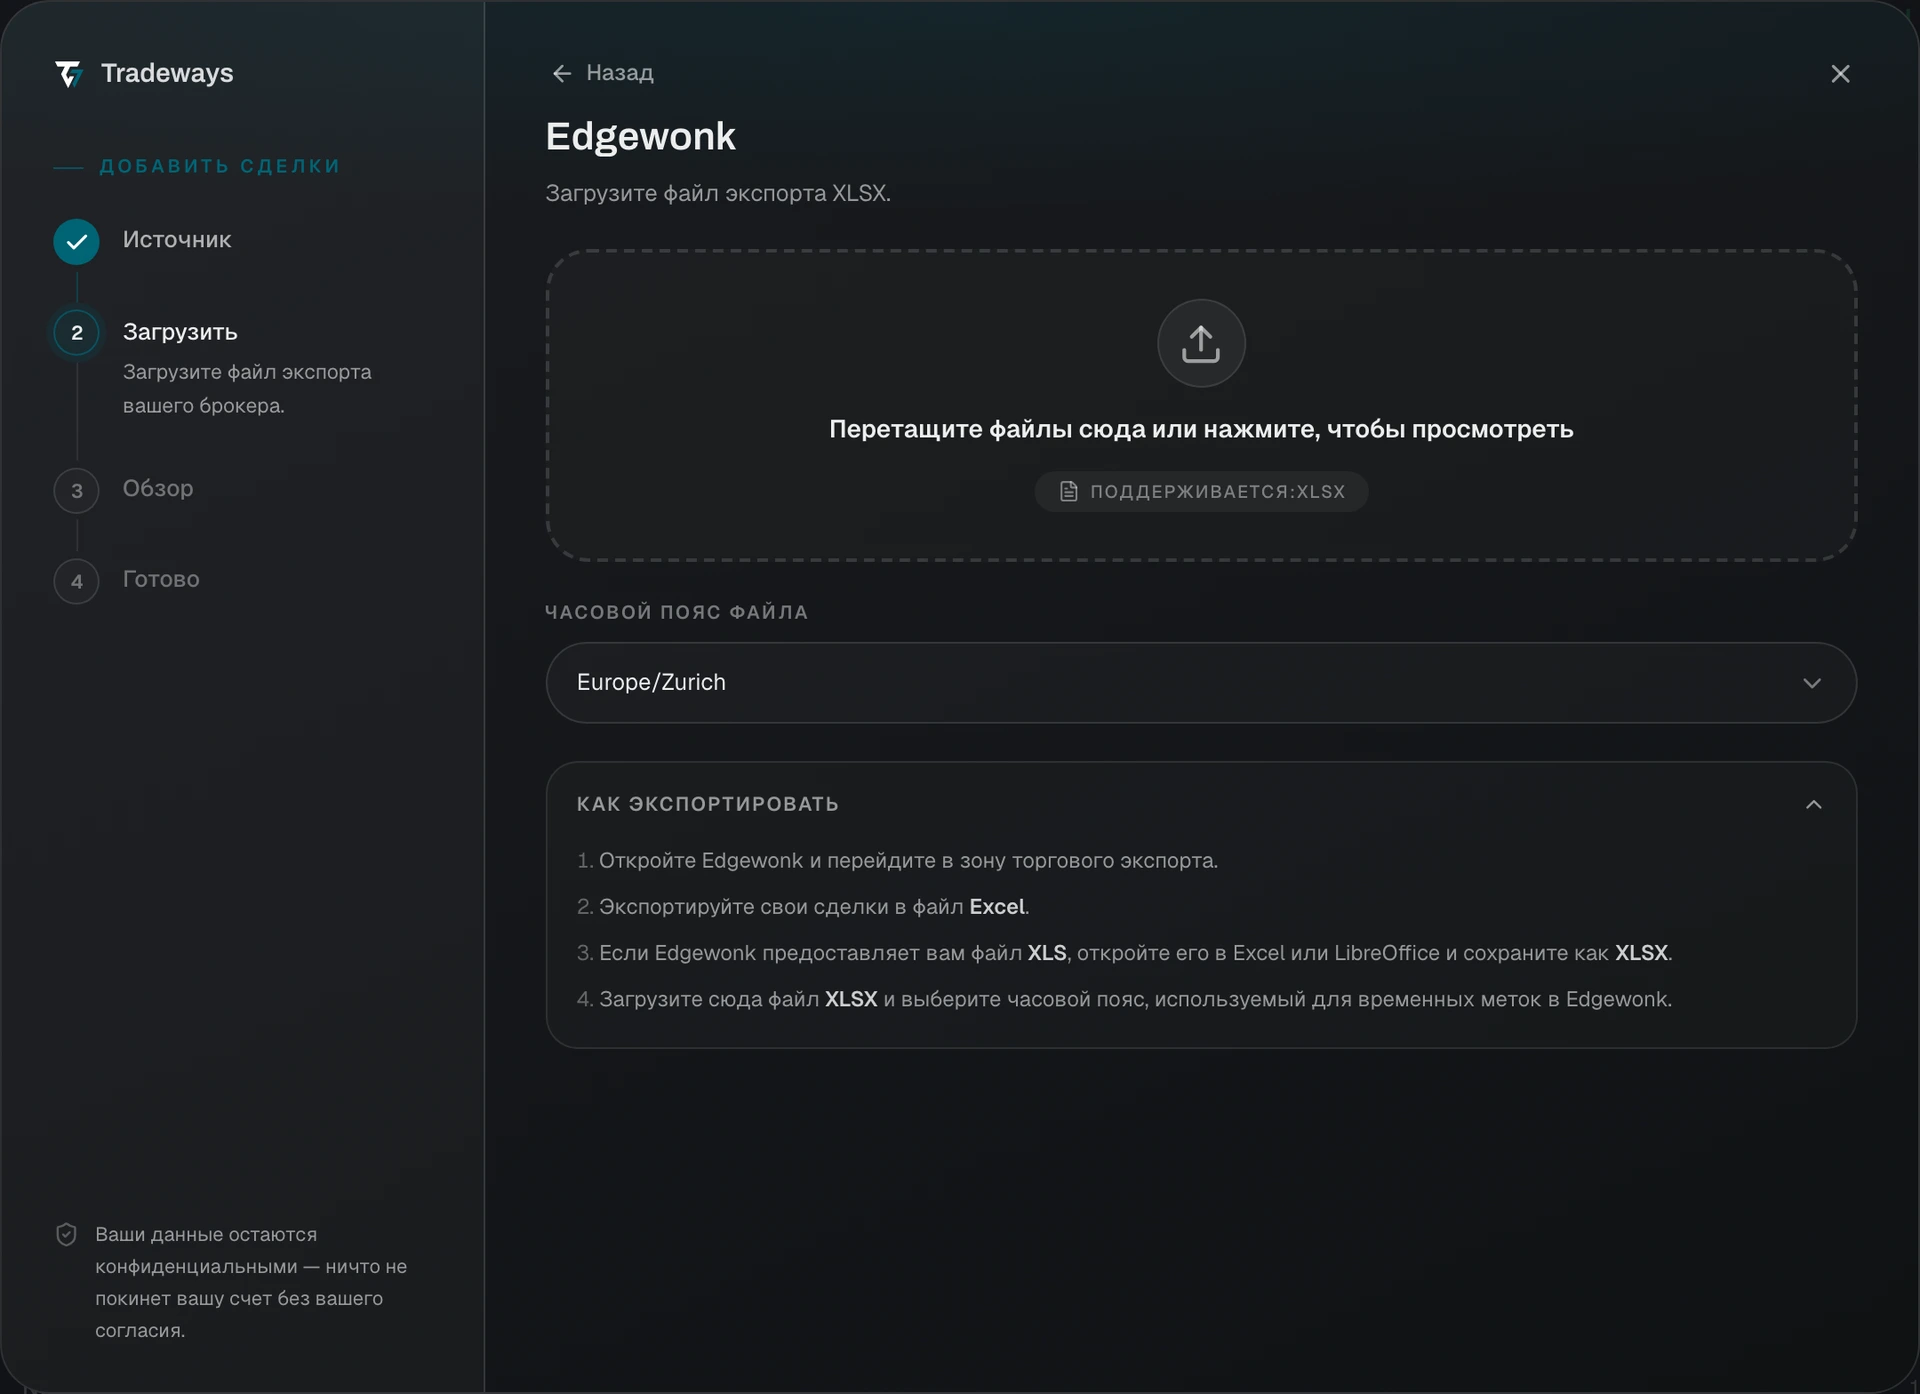1920x1394 pixels.
Task: Click text 'Загрузите файл экспорта XLSX.'
Action: (x=718, y=193)
